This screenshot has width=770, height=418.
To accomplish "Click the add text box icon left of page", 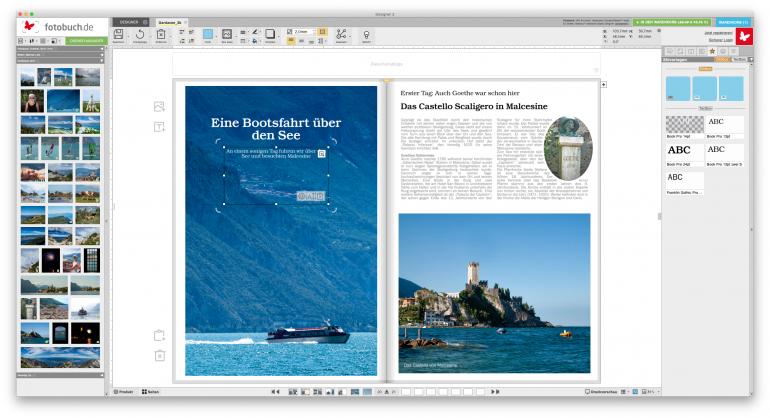I will coord(159,127).
